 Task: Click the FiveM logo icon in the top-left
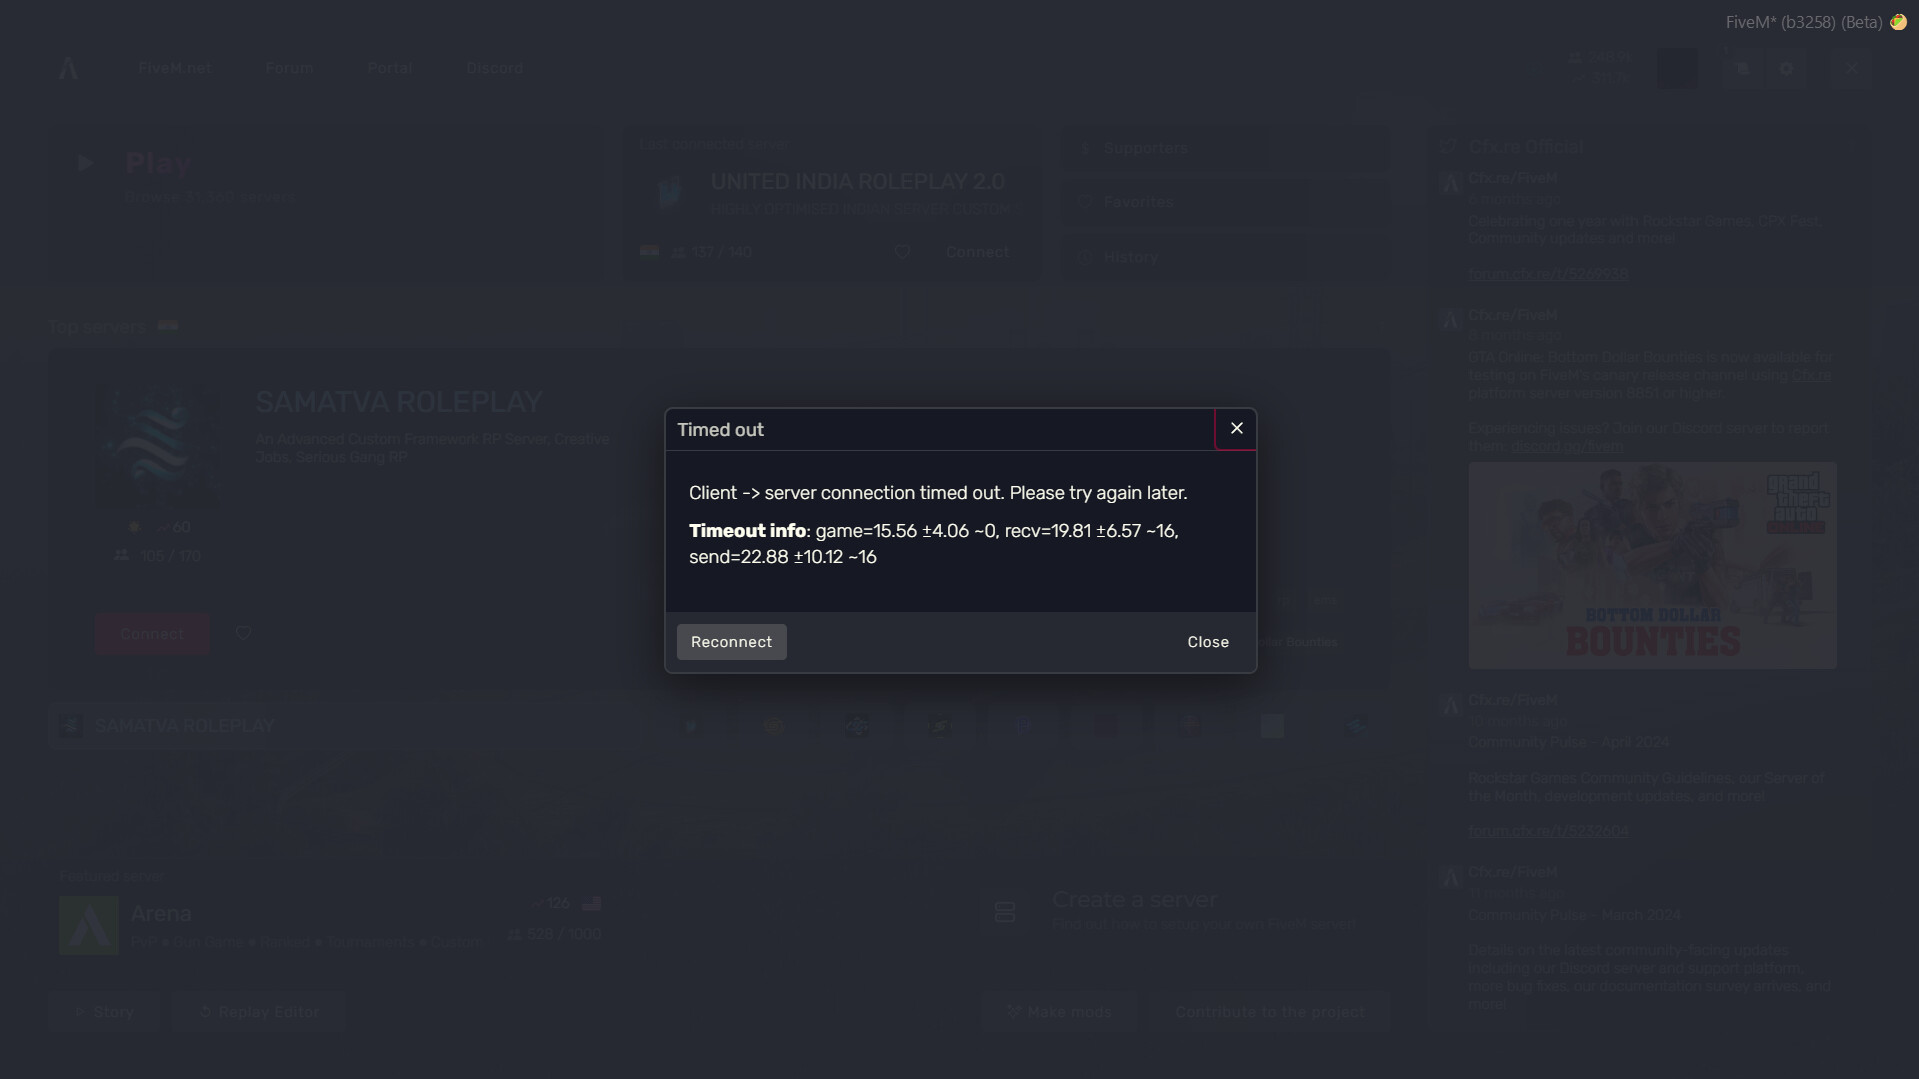(68, 68)
